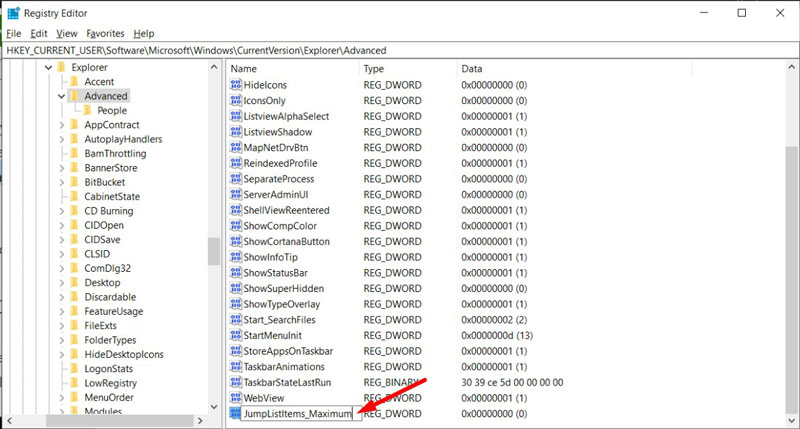This screenshot has width=800, height=429.
Task: Click the tree pane horizontal scrollbar thumb
Action: pyautogui.click(x=120, y=421)
